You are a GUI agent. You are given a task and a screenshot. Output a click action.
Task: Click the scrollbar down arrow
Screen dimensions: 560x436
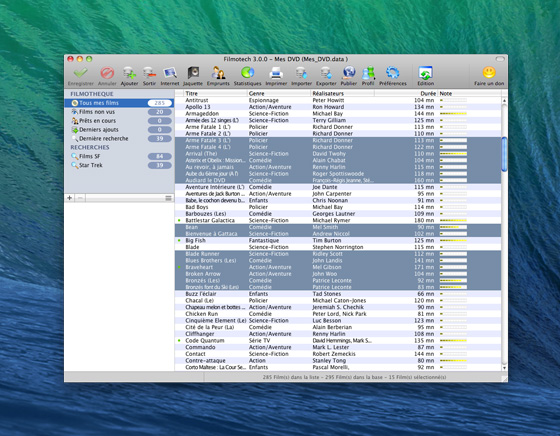coord(504,368)
